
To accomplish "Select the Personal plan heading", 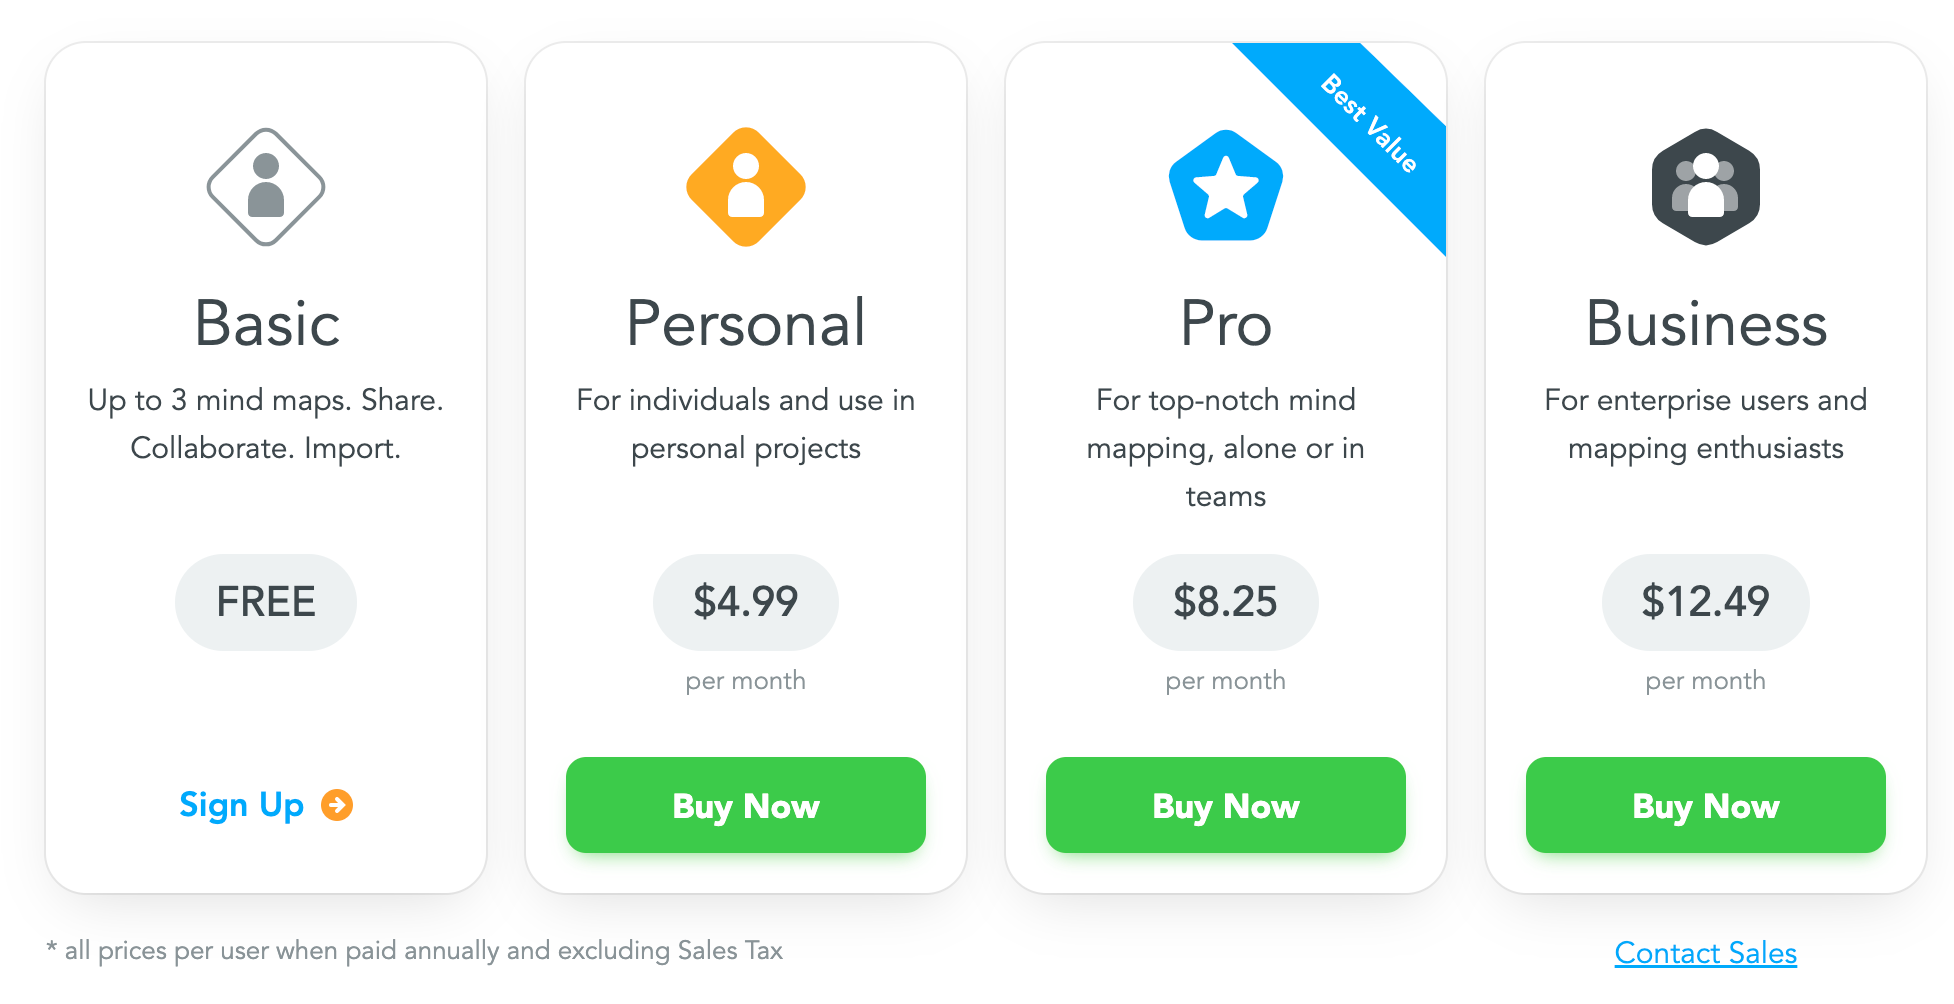I will click(746, 324).
